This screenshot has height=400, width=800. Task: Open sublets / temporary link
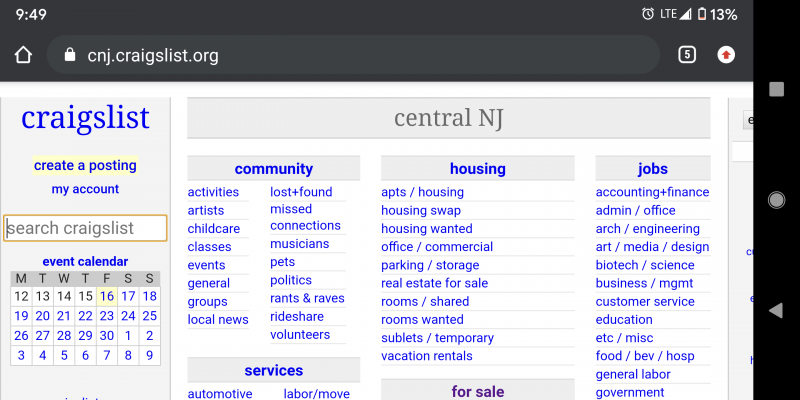coord(437,338)
